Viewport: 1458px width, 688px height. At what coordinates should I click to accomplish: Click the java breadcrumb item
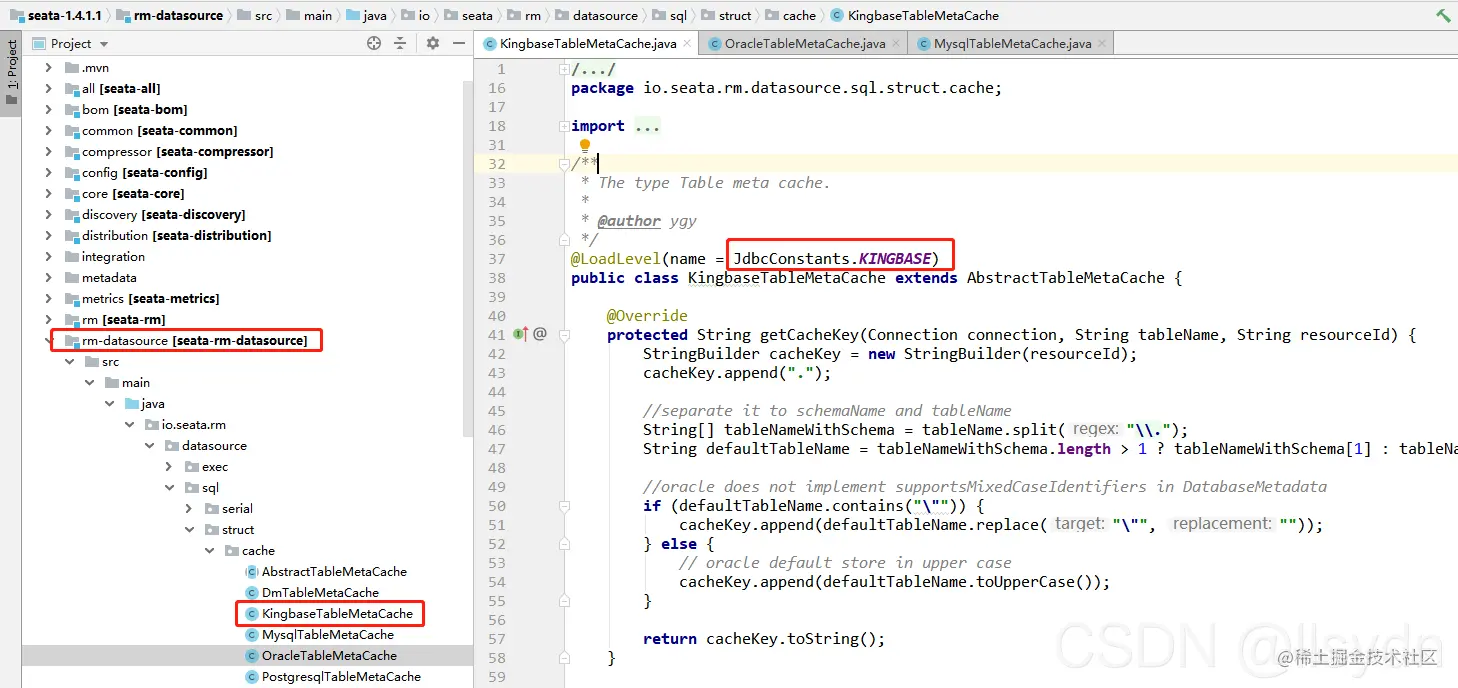(x=366, y=15)
